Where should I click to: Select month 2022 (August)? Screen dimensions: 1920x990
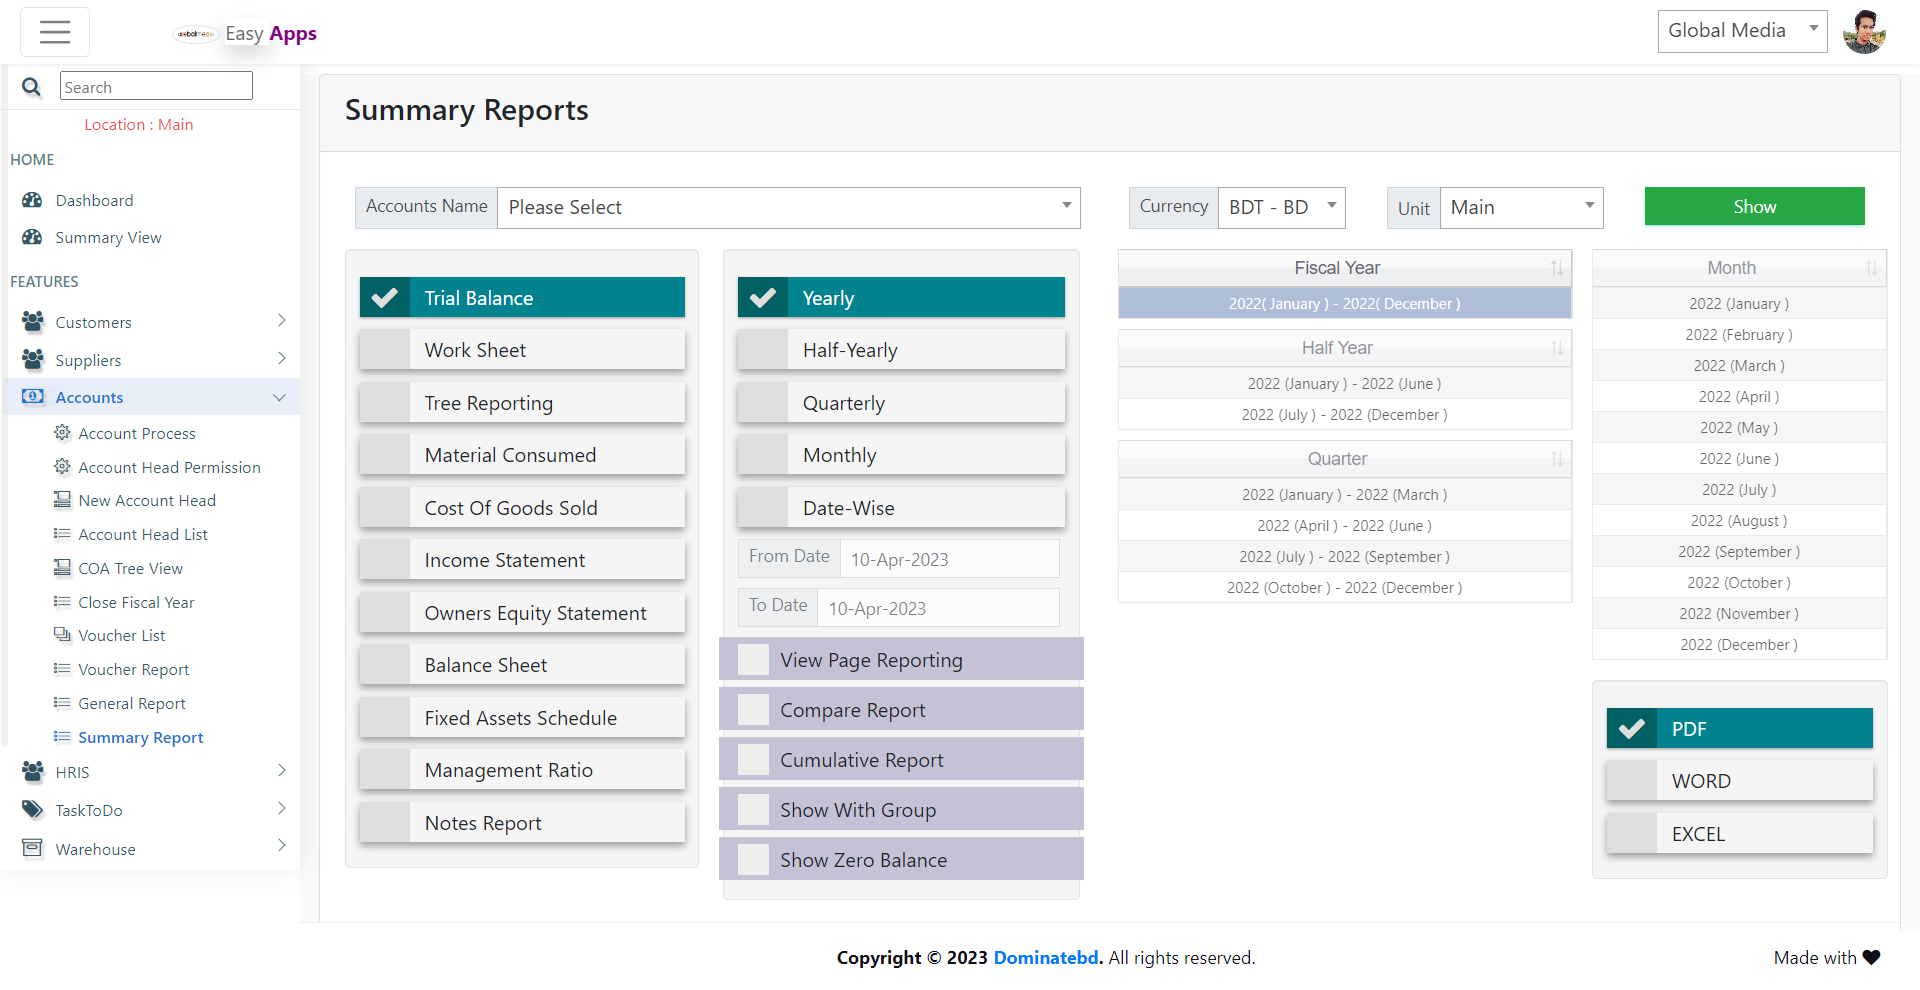pyautogui.click(x=1739, y=520)
